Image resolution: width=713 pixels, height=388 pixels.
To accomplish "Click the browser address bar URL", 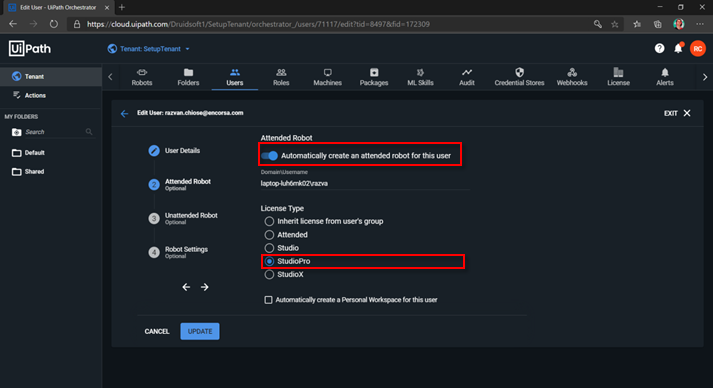I will tap(258, 24).
